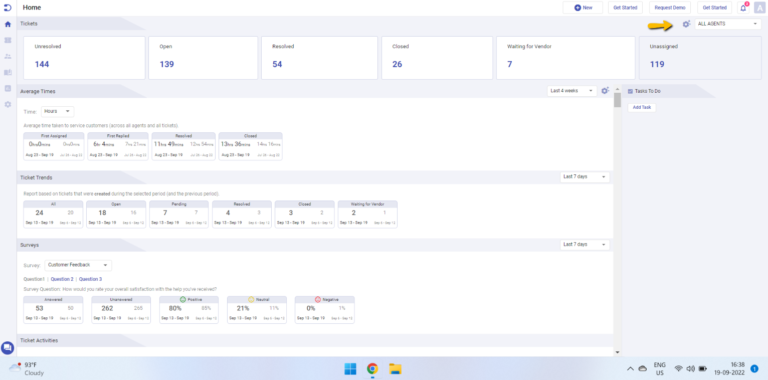The image size is (768, 380).
Task: Click the green Positive smiley icon
Action: tap(183, 299)
